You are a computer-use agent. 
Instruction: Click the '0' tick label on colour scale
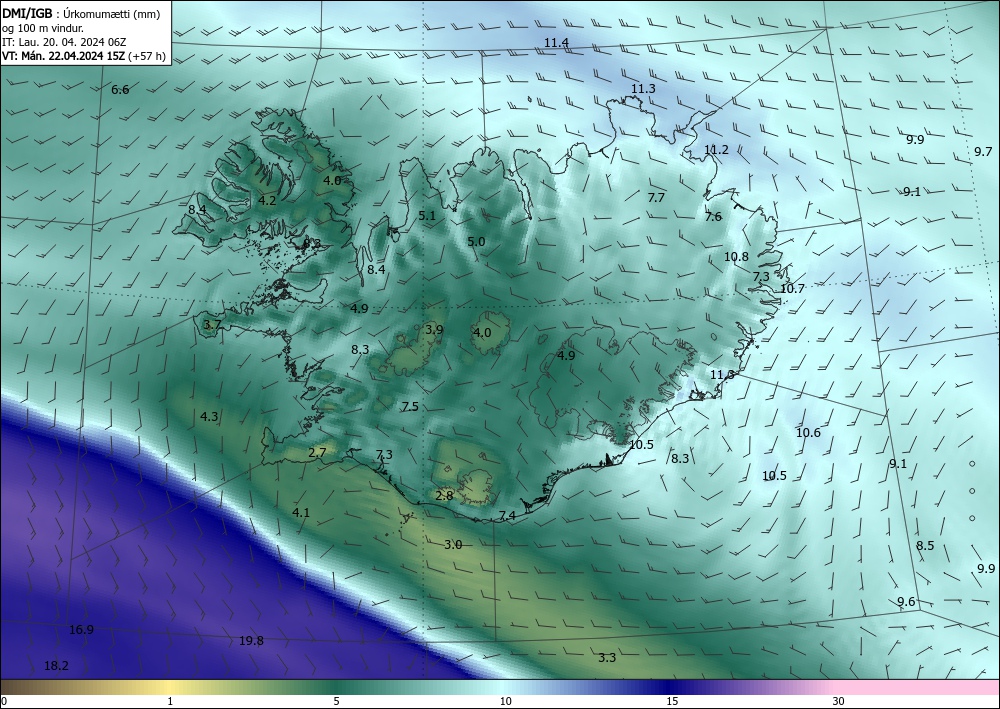tap(4, 701)
